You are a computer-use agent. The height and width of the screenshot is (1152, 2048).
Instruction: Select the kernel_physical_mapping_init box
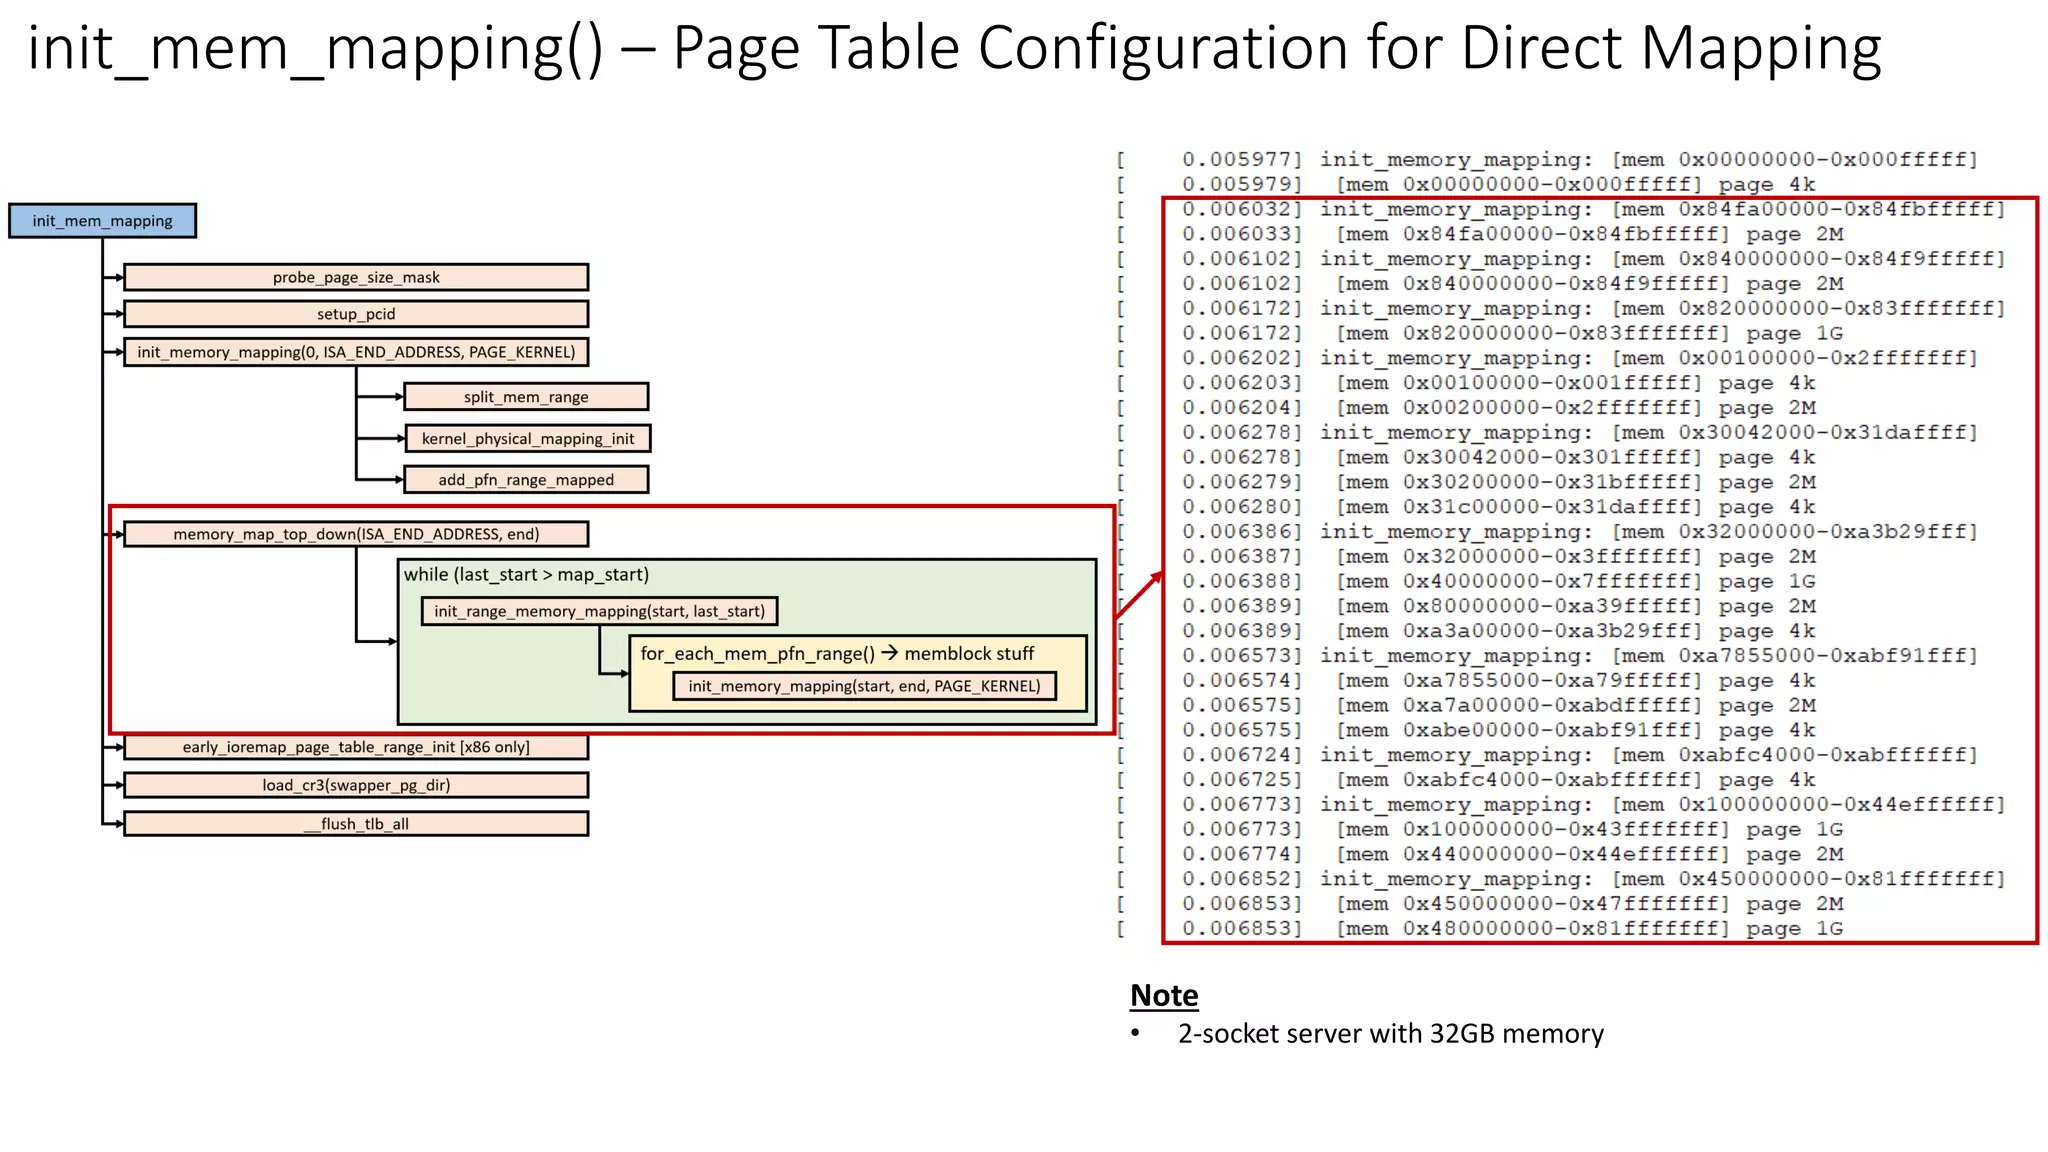[527, 439]
